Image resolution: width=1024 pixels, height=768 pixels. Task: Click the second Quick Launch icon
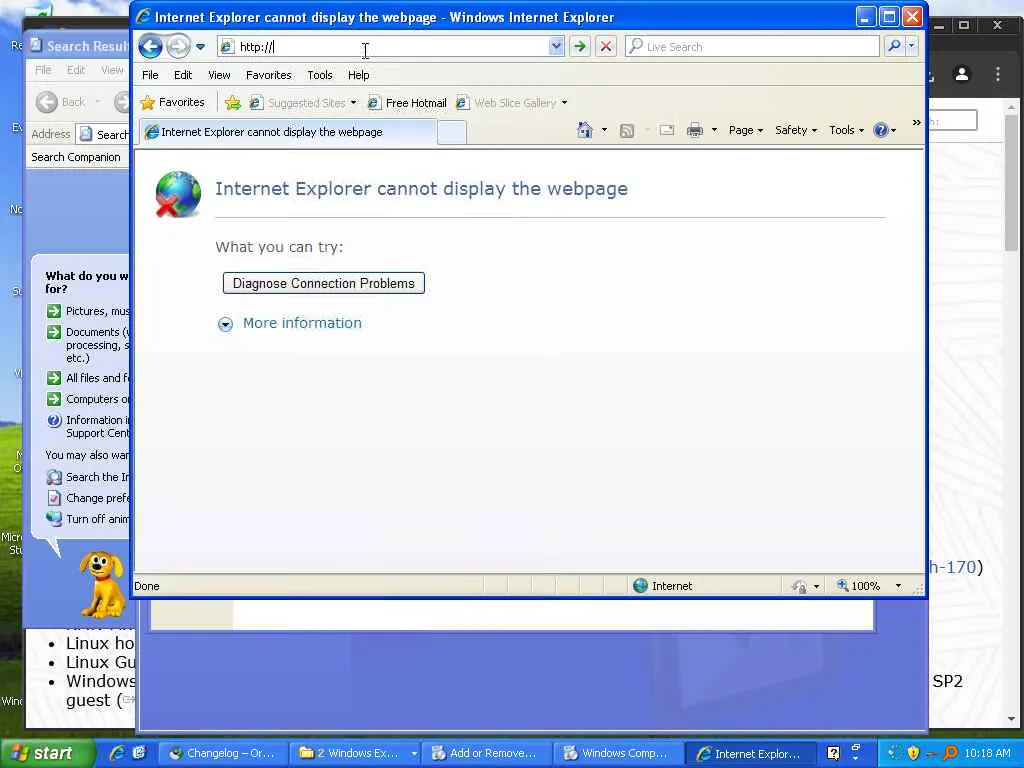point(139,753)
